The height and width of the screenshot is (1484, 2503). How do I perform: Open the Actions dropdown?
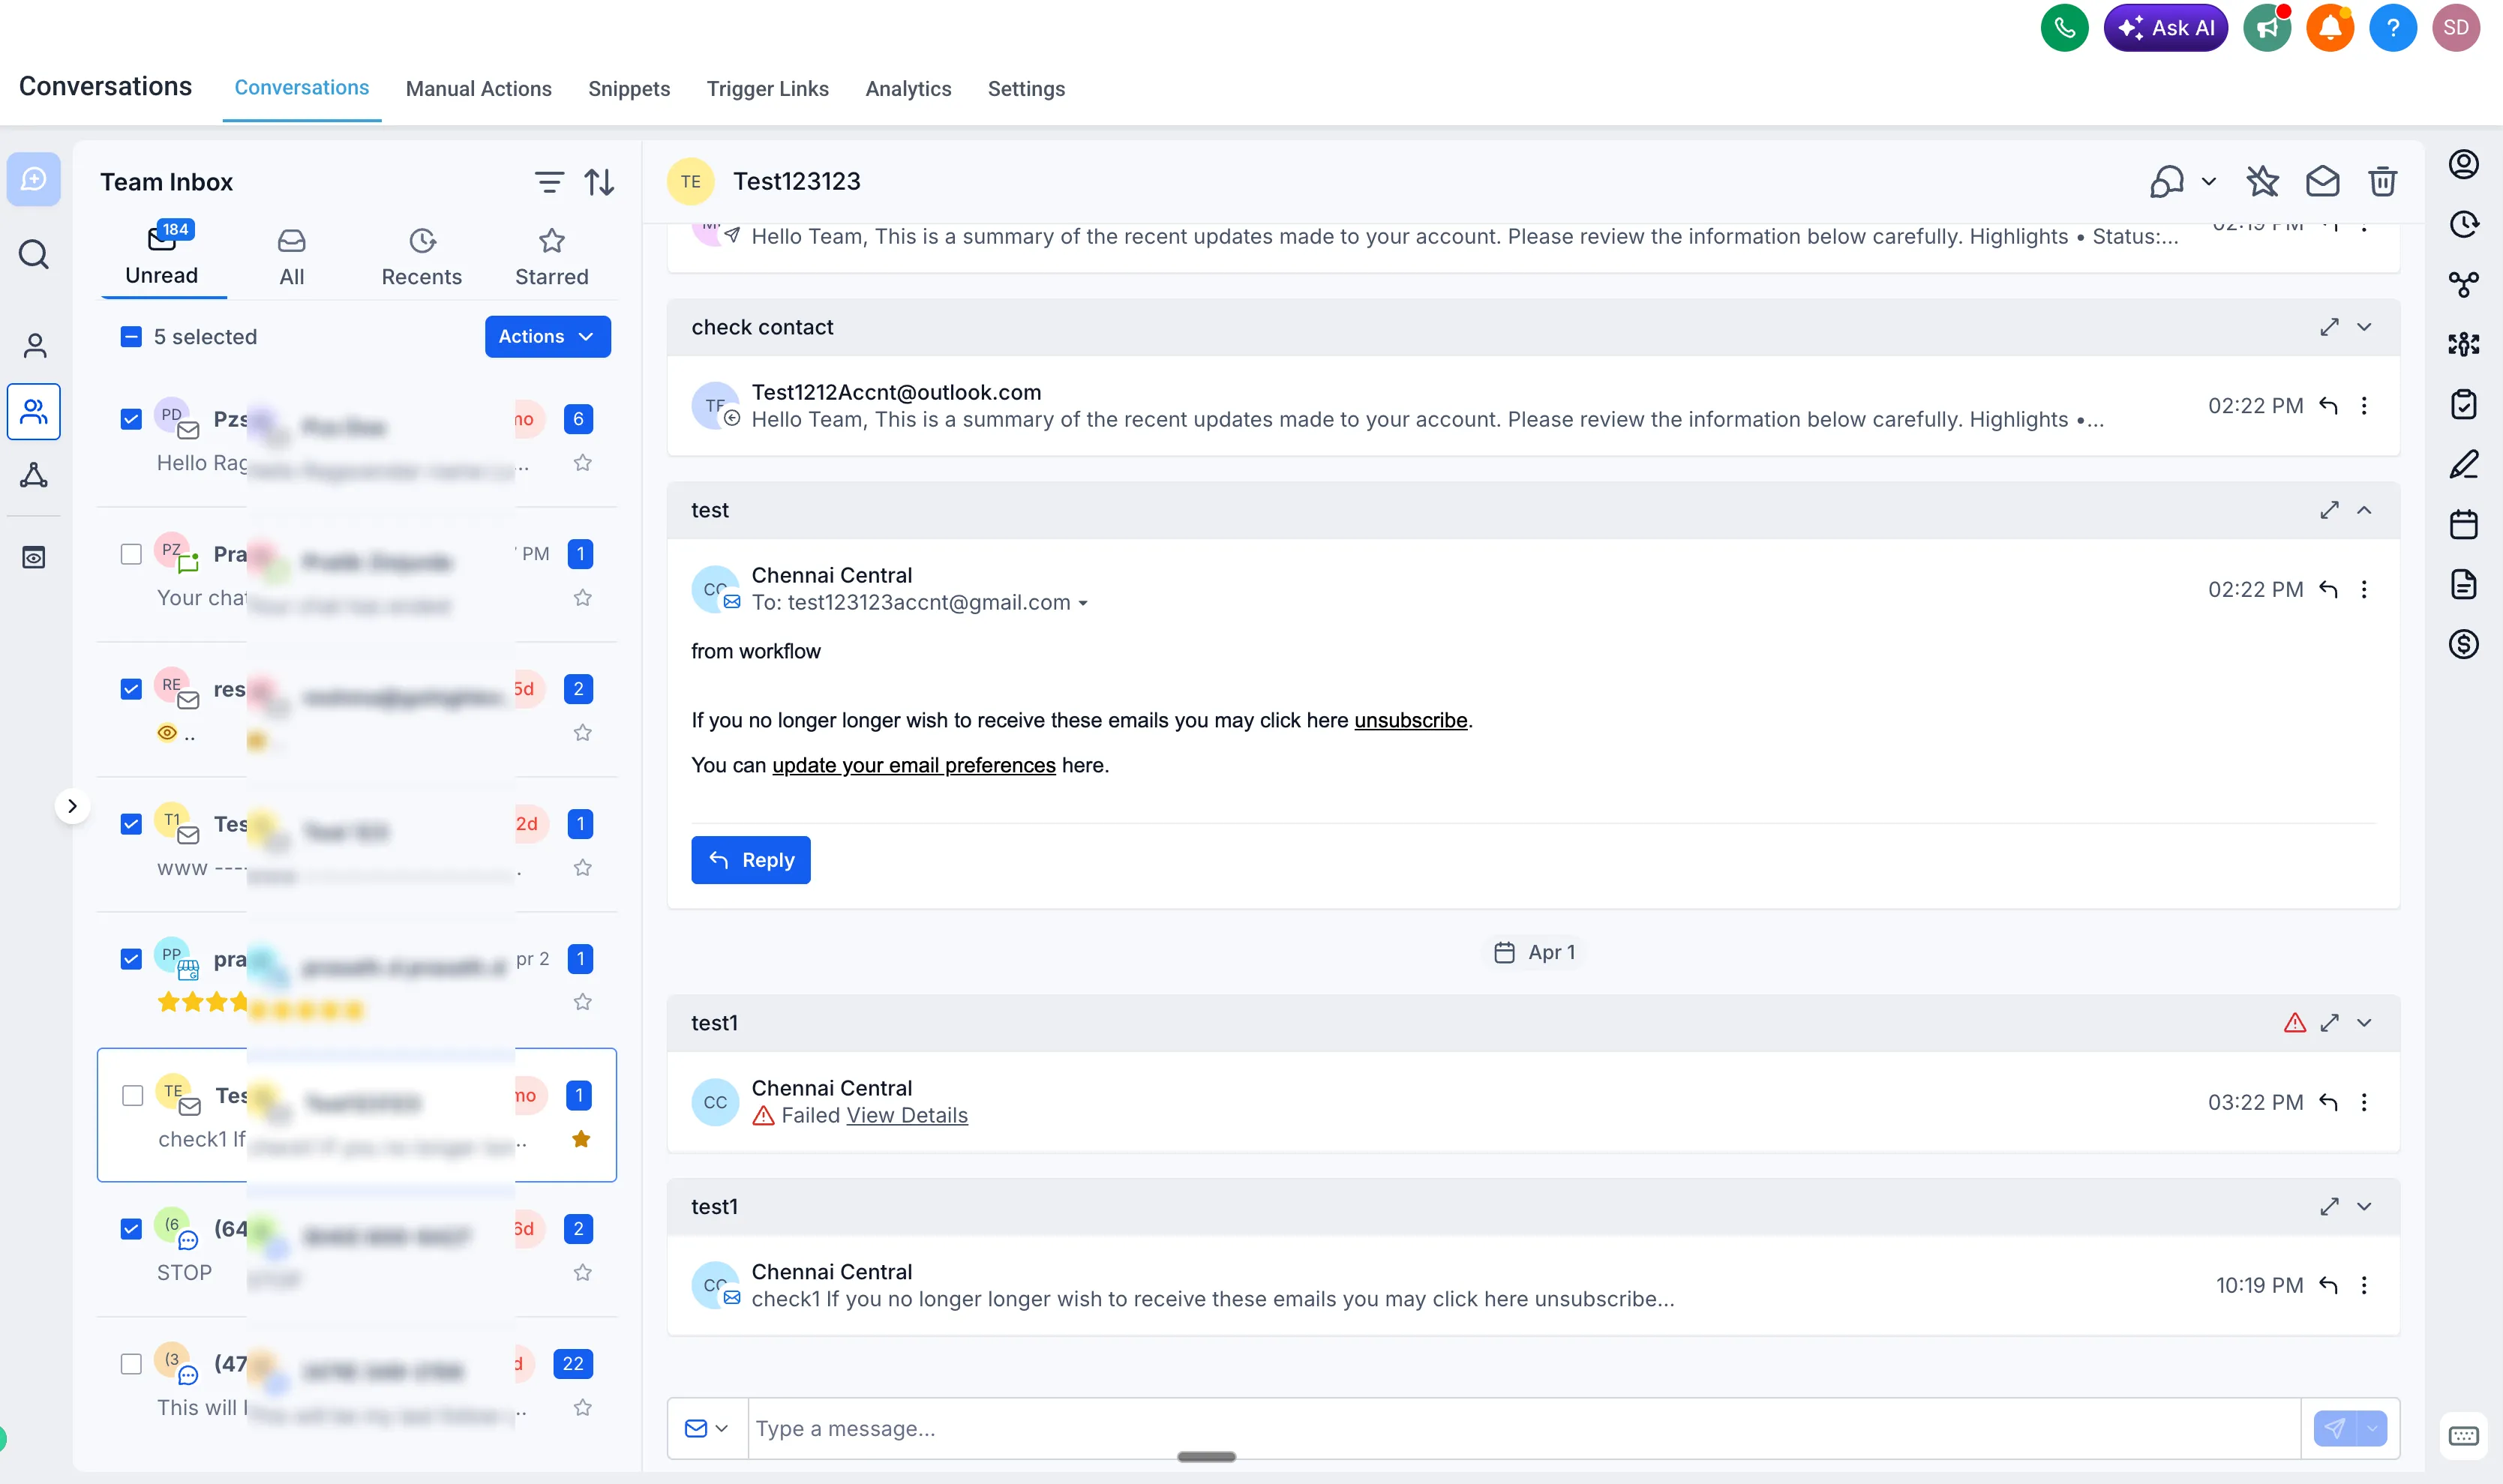547,336
